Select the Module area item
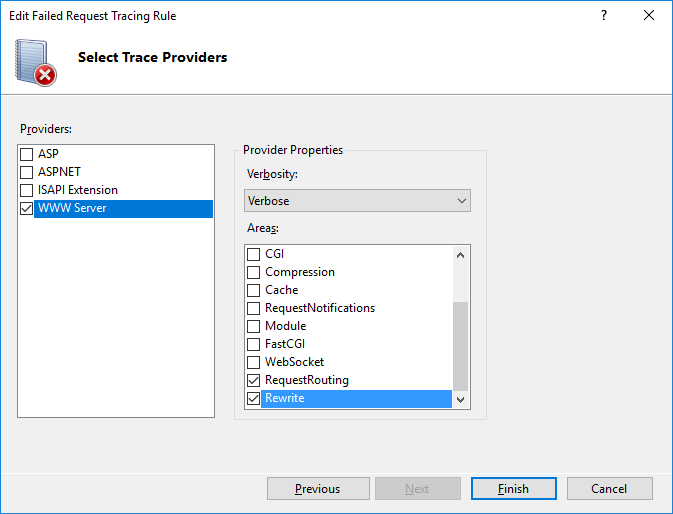This screenshot has height=514, width=673. click(285, 326)
